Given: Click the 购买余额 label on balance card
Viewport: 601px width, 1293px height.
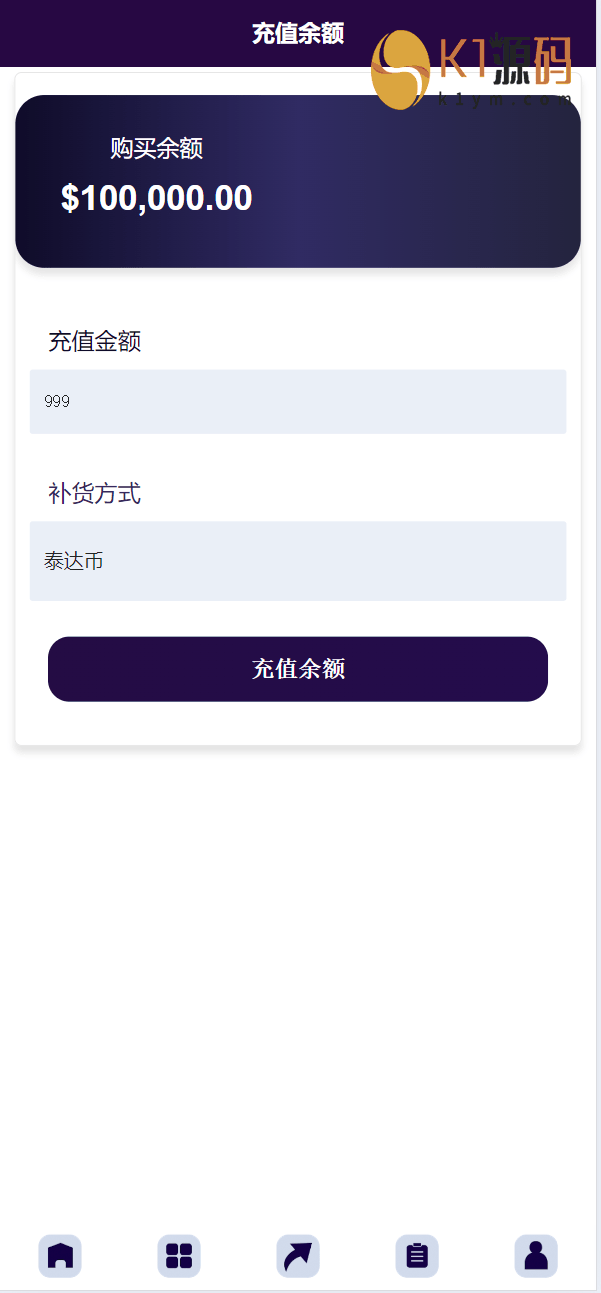Looking at the screenshot, I should pyautogui.click(x=156, y=149).
